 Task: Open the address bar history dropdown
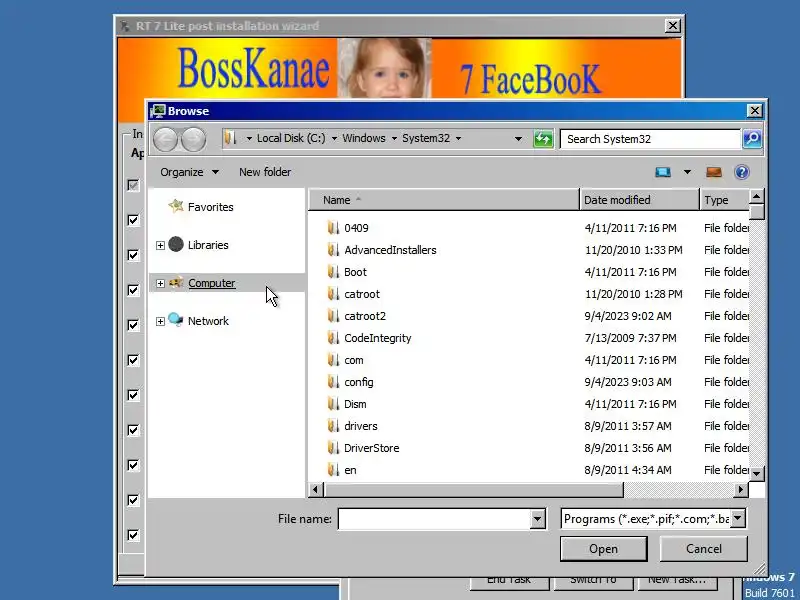518,139
